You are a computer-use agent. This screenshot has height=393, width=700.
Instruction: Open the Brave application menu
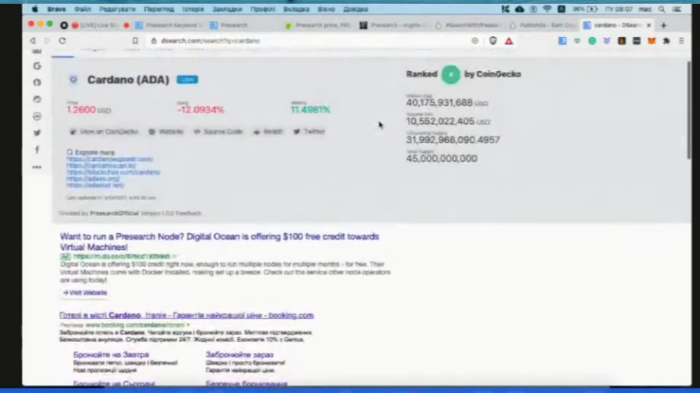pos(56,9)
